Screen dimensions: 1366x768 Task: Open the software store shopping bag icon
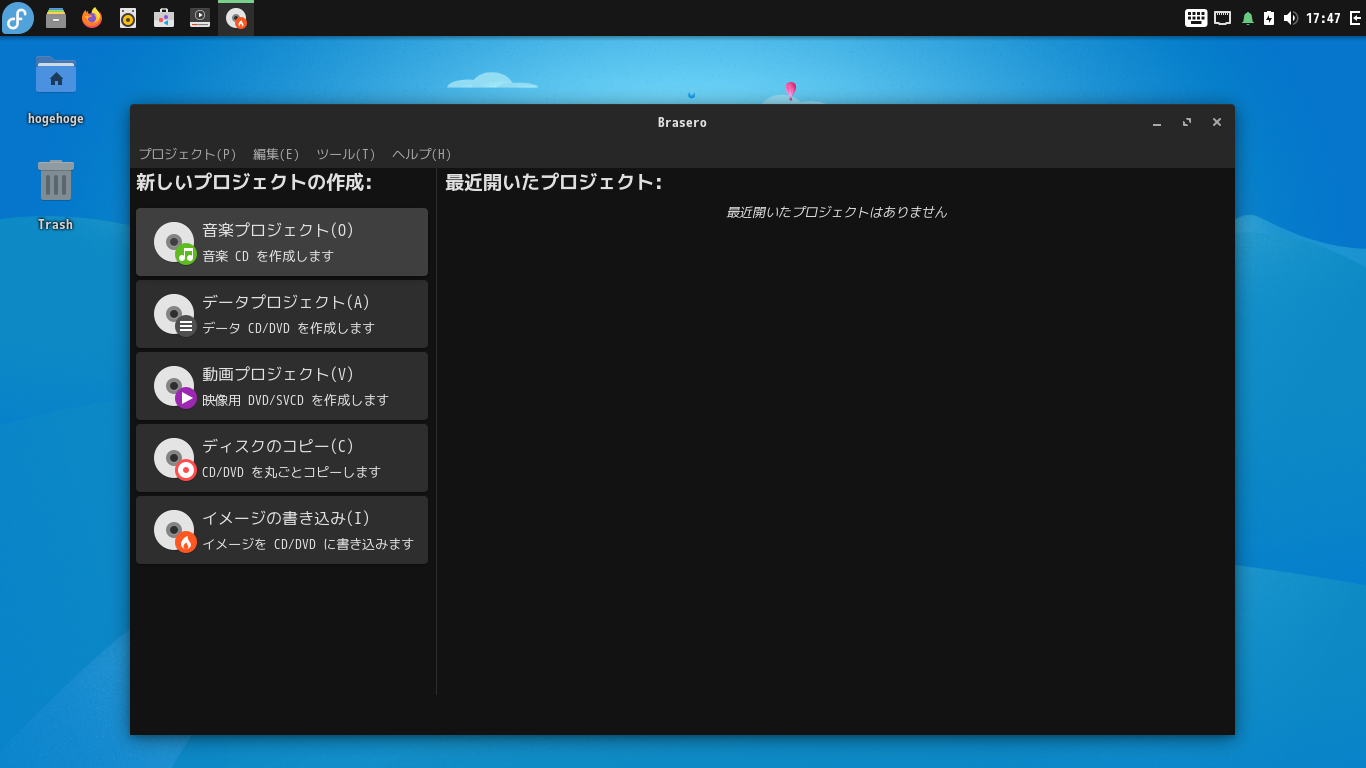(164, 18)
